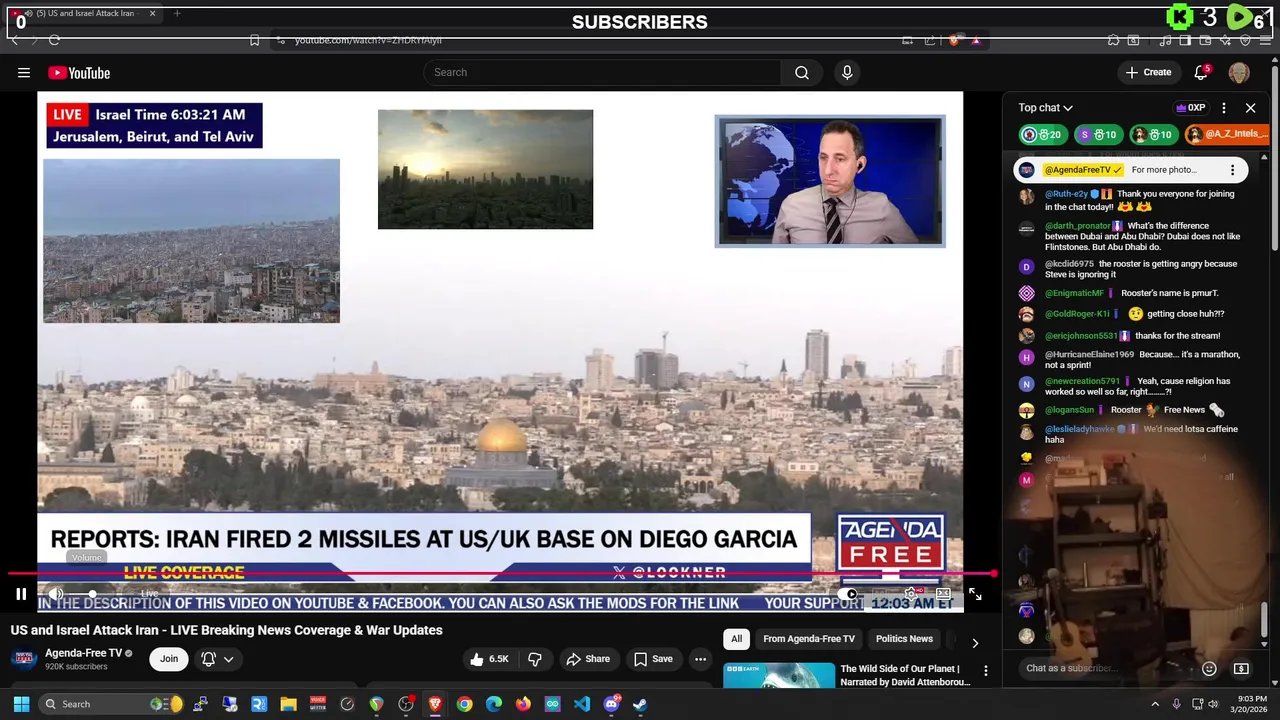Viewport: 1280px width, 720px height.
Task: Open Firefox from the taskbar
Action: [523, 704]
